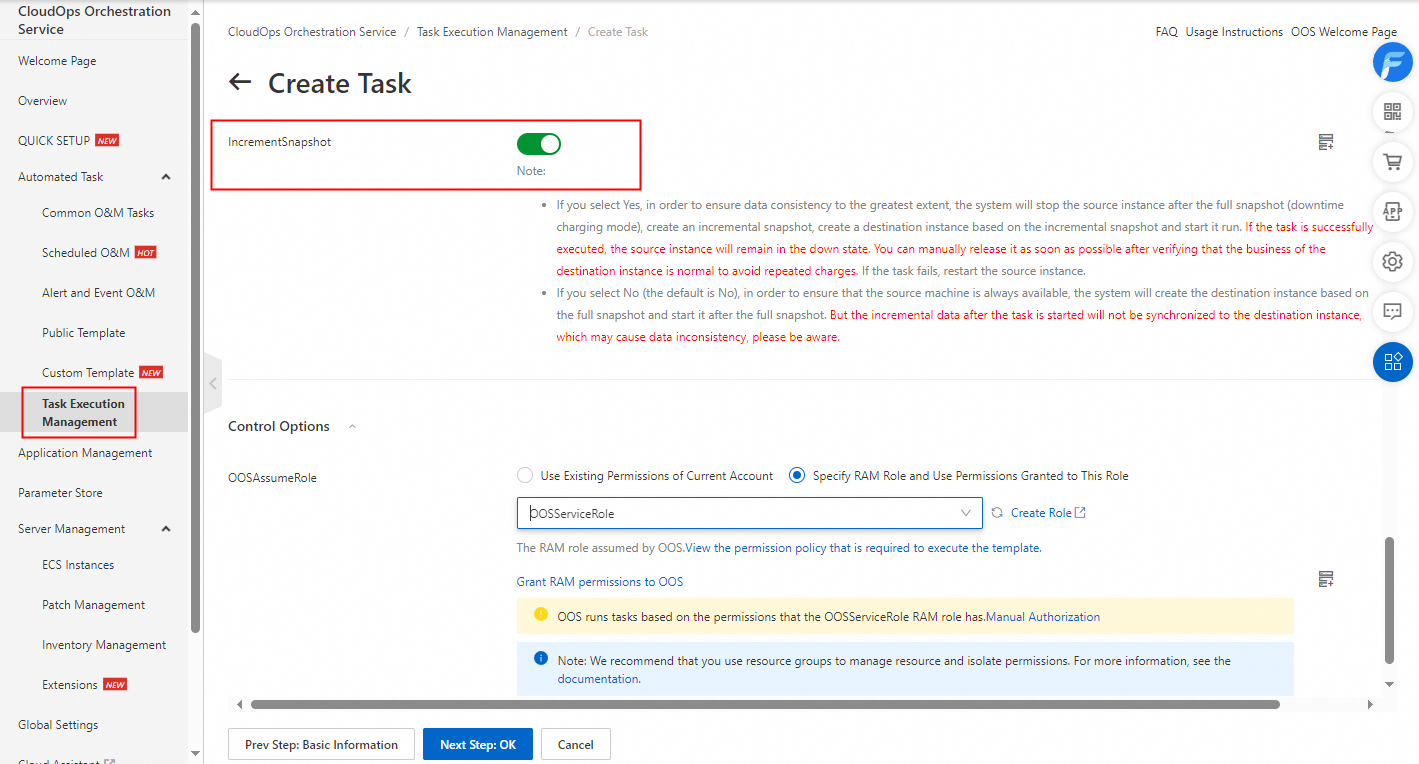
Task: Click the main page vertical scrollbar thumb
Action: (x=1388, y=600)
